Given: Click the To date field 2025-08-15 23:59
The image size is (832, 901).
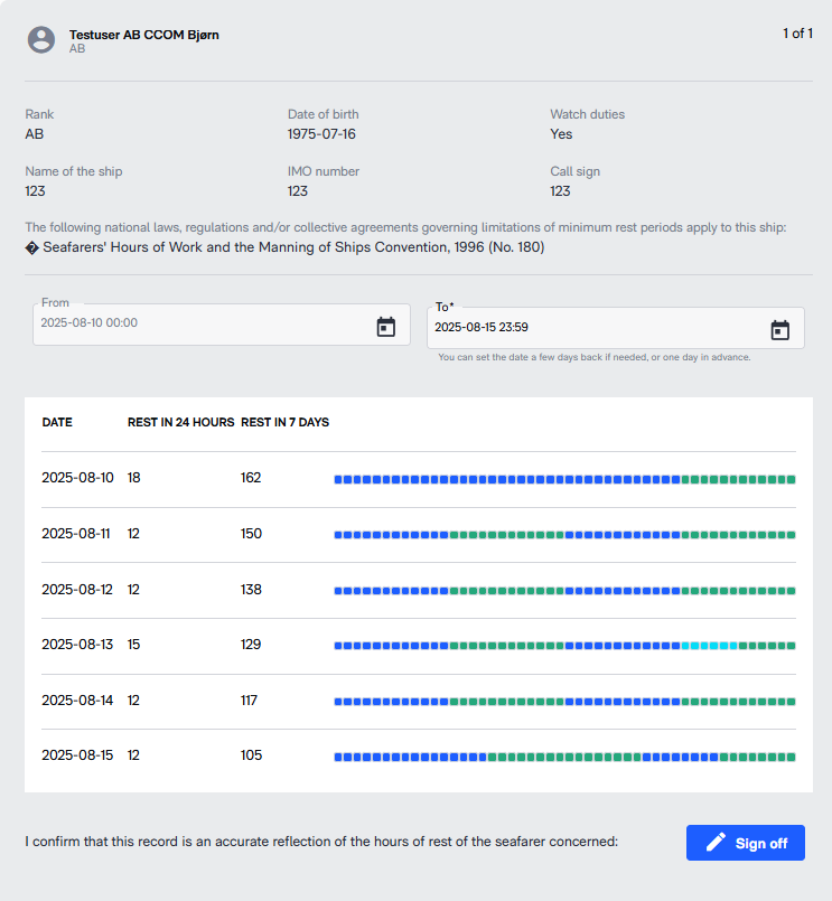Looking at the screenshot, I should 615,328.
